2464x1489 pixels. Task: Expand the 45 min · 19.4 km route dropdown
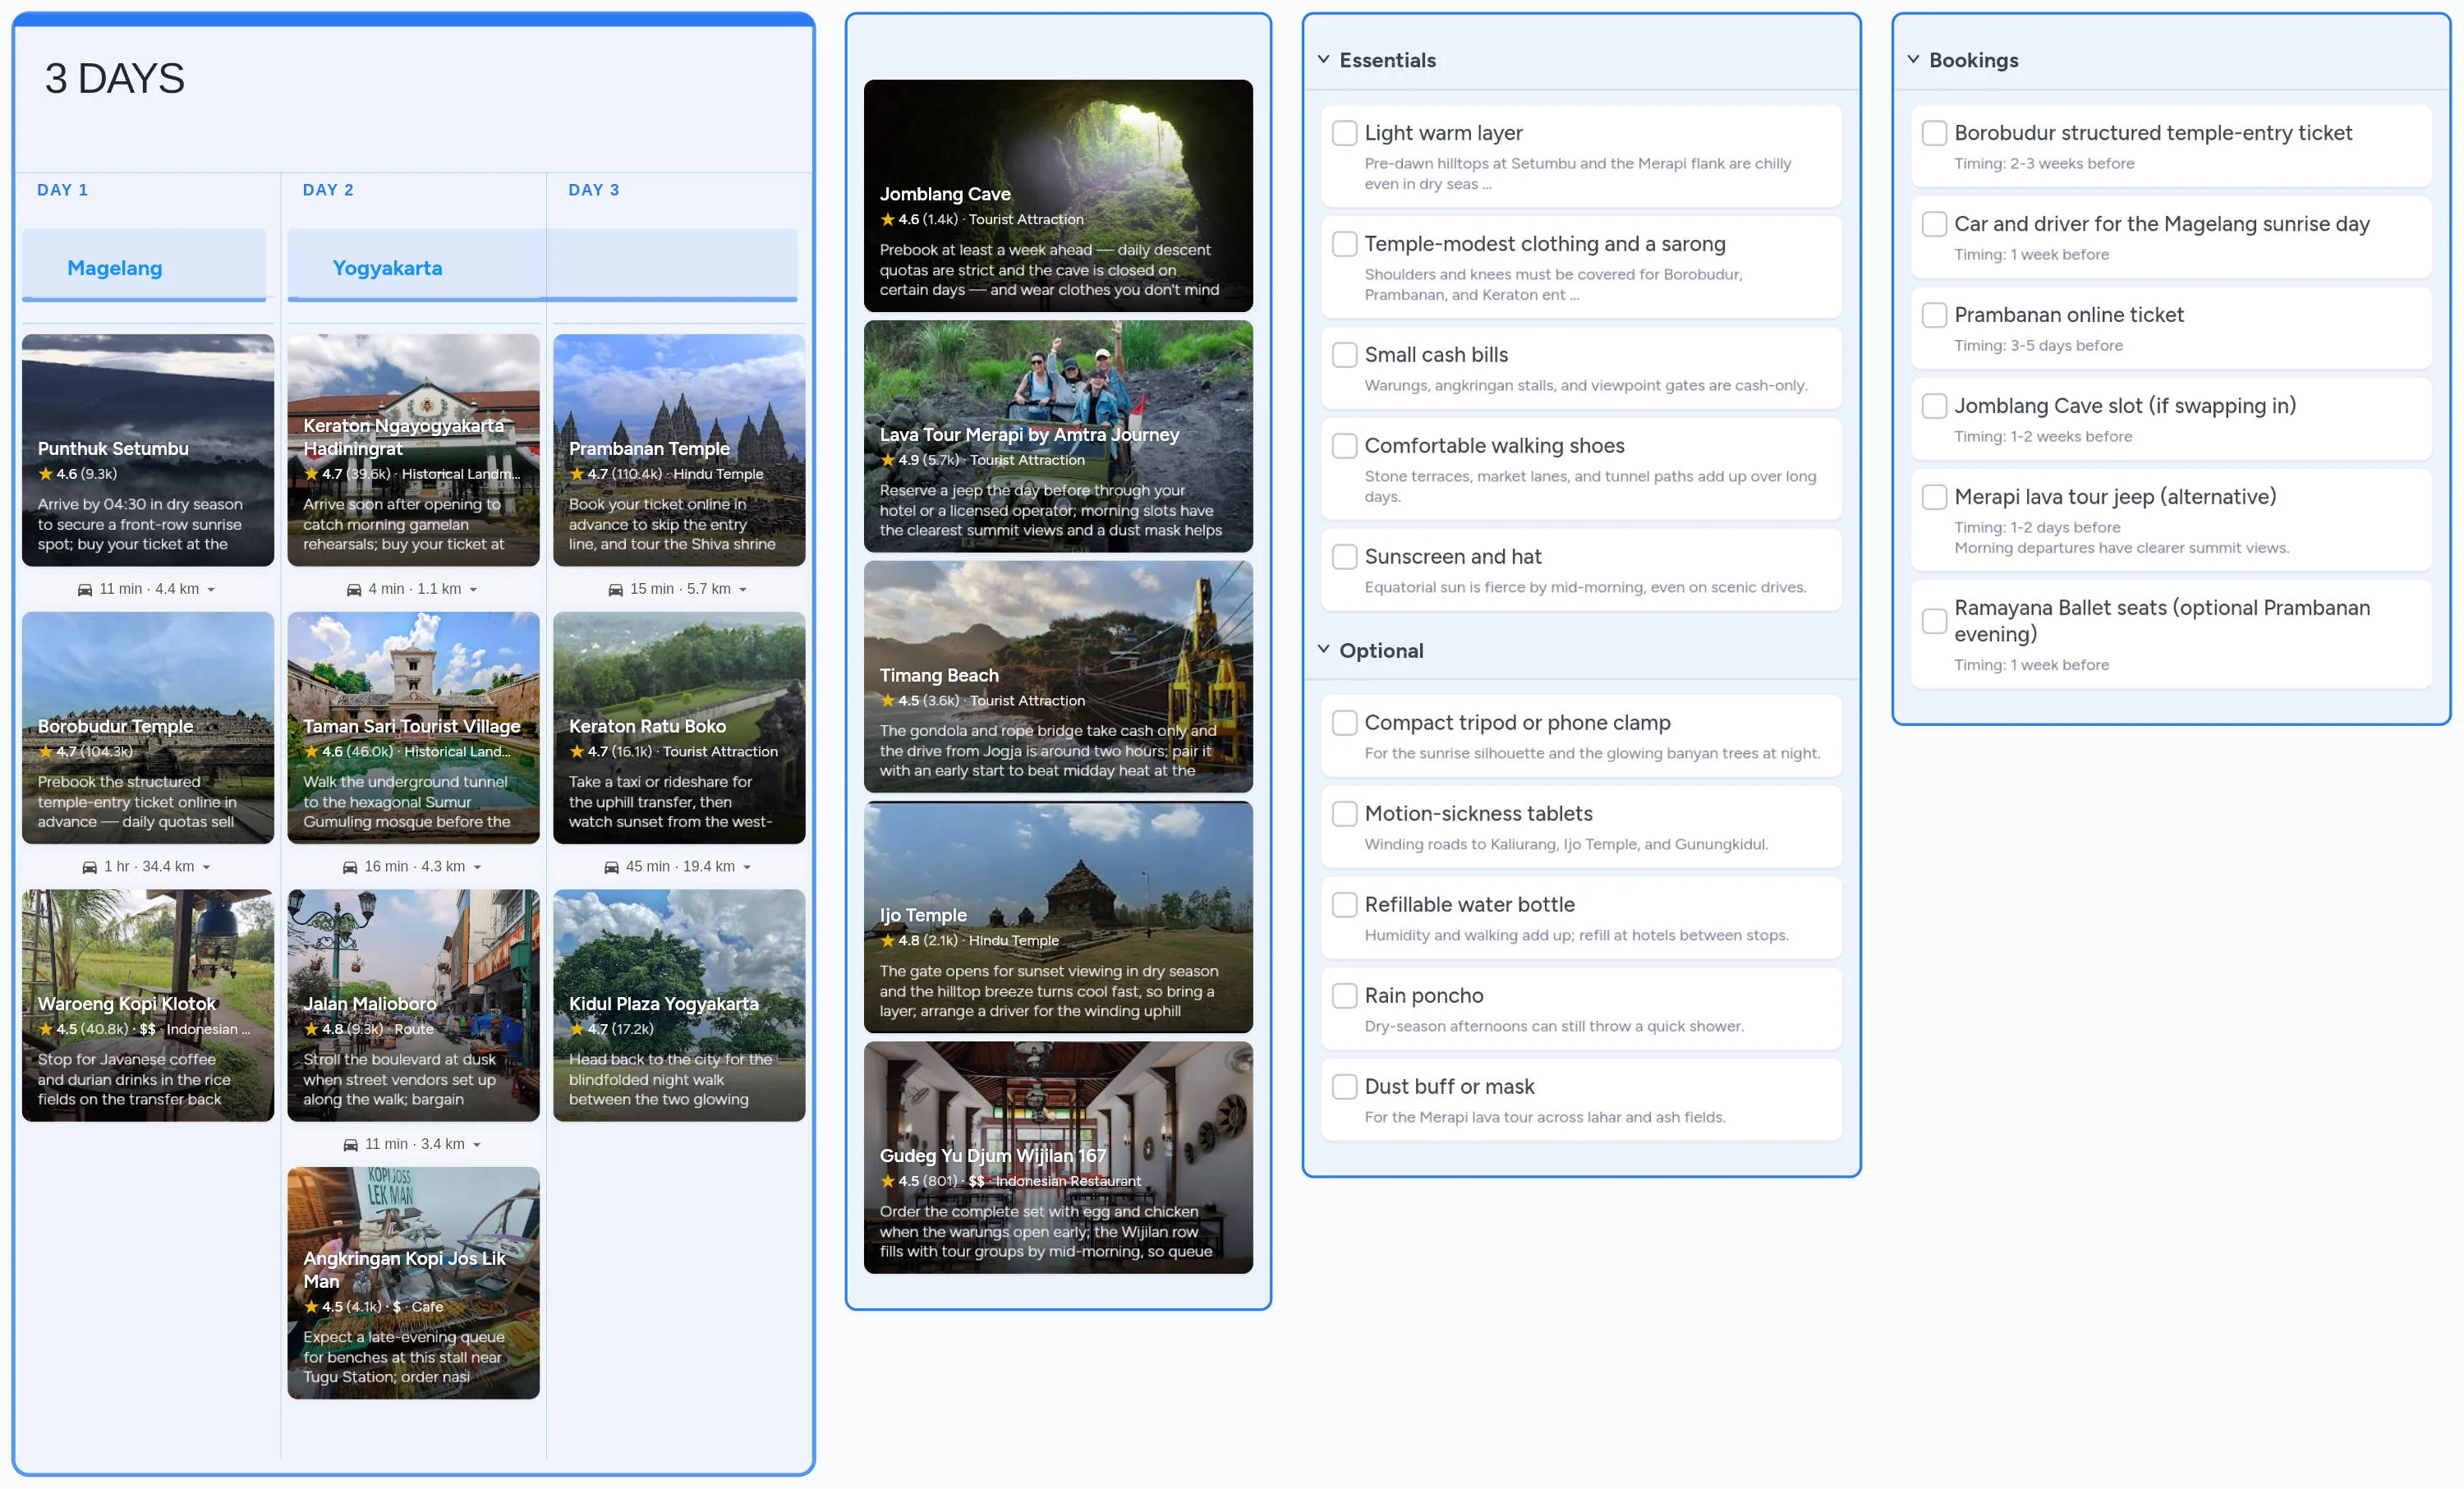pos(747,868)
